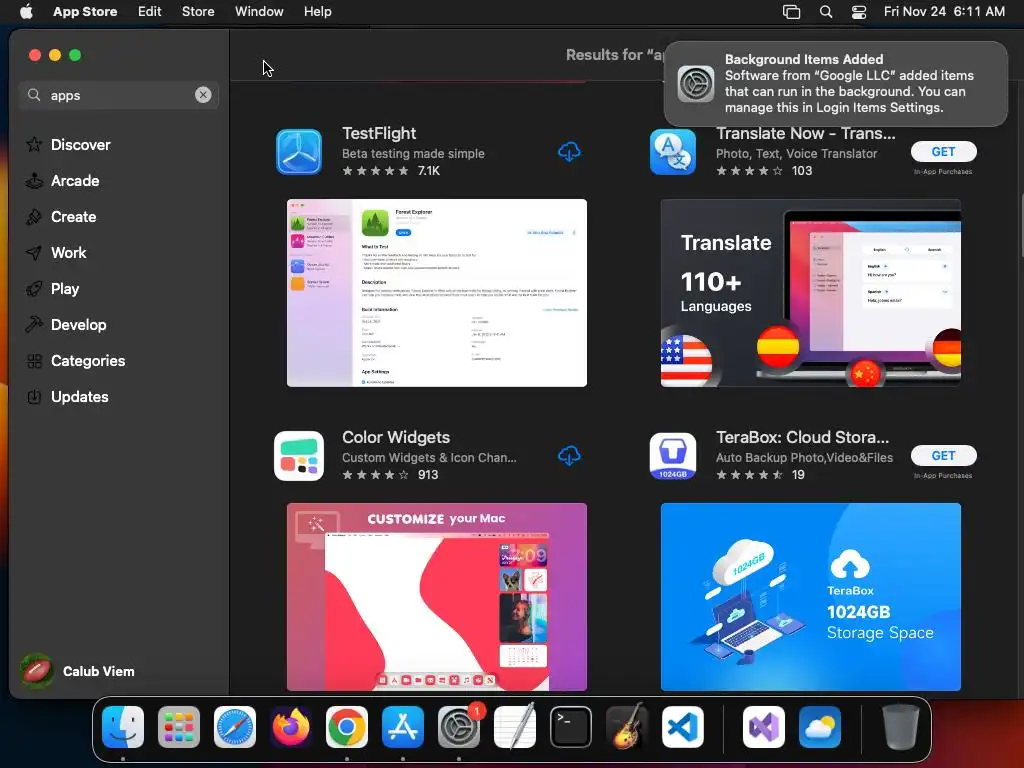Launch Google Chrome from the Dock
The image size is (1024, 768).
point(347,727)
